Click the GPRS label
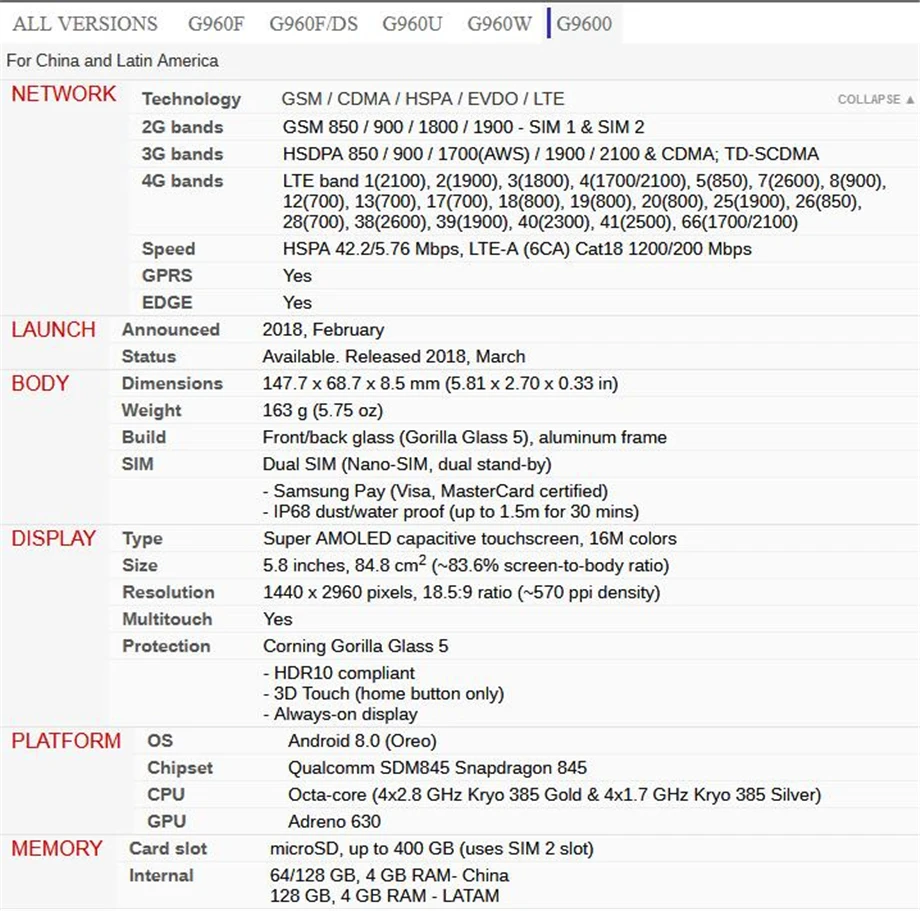 (x=167, y=276)
